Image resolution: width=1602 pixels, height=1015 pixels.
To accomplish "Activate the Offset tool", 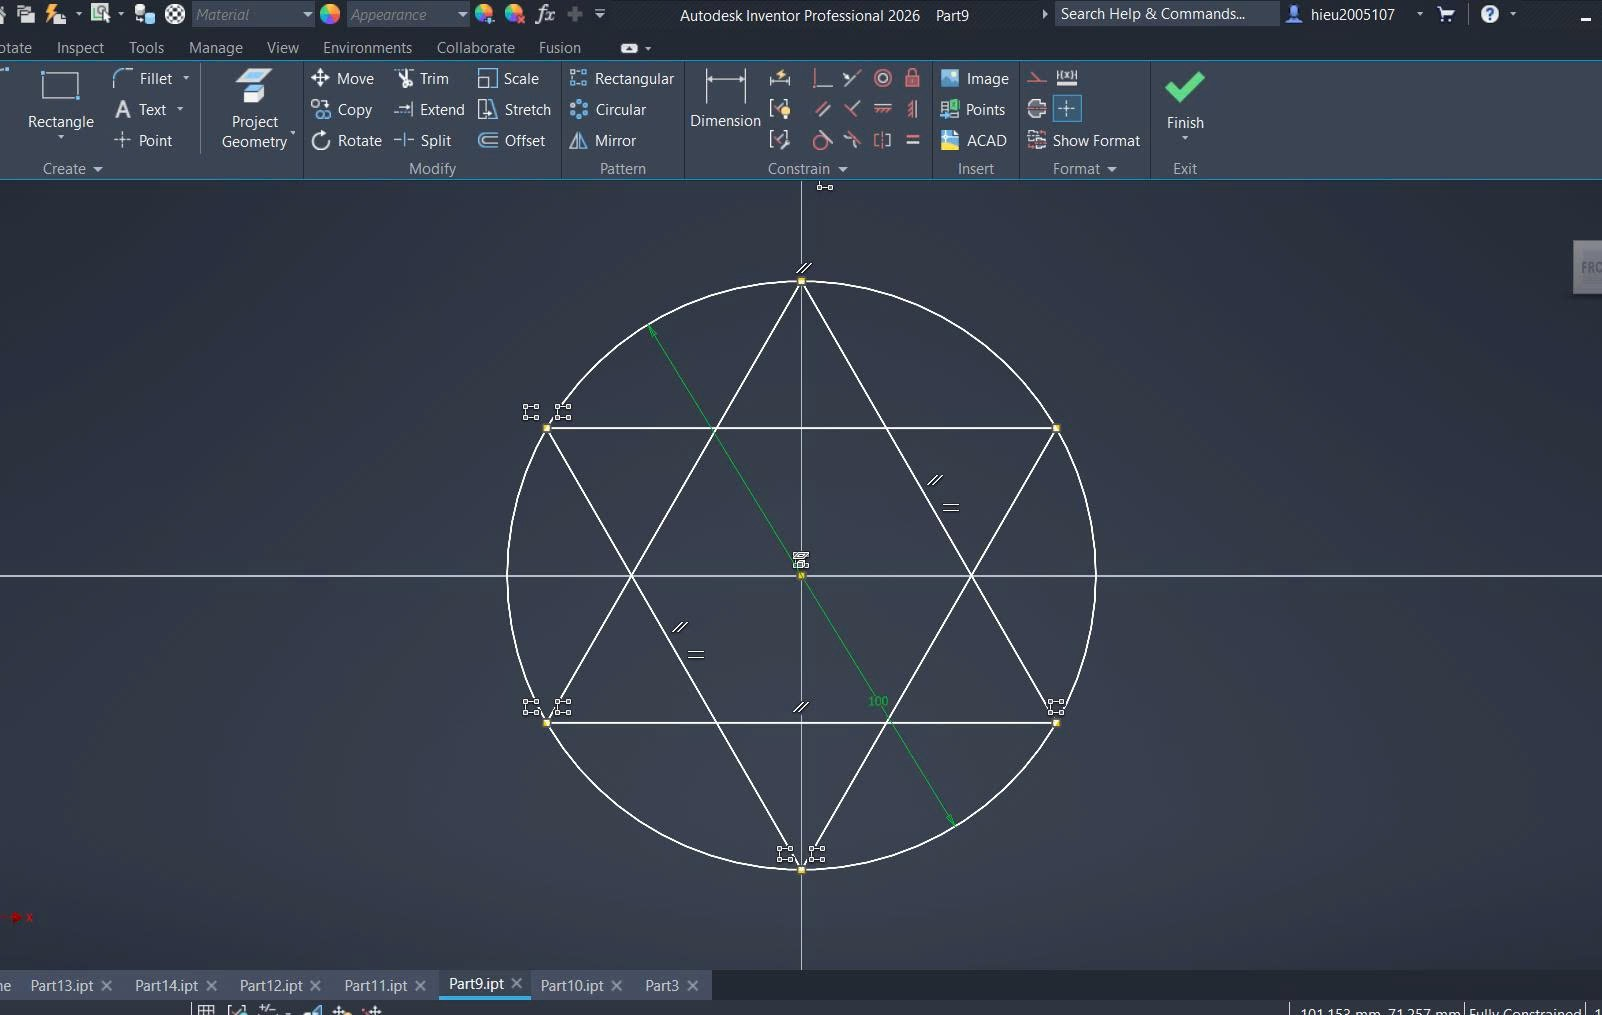I will [x=512, y=141].
